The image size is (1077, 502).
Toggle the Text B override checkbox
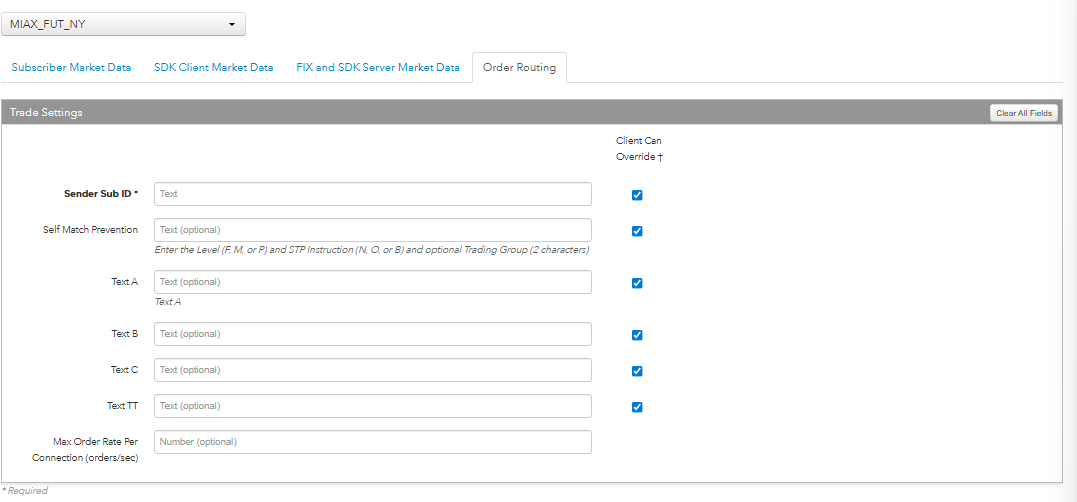pos(637,335)
